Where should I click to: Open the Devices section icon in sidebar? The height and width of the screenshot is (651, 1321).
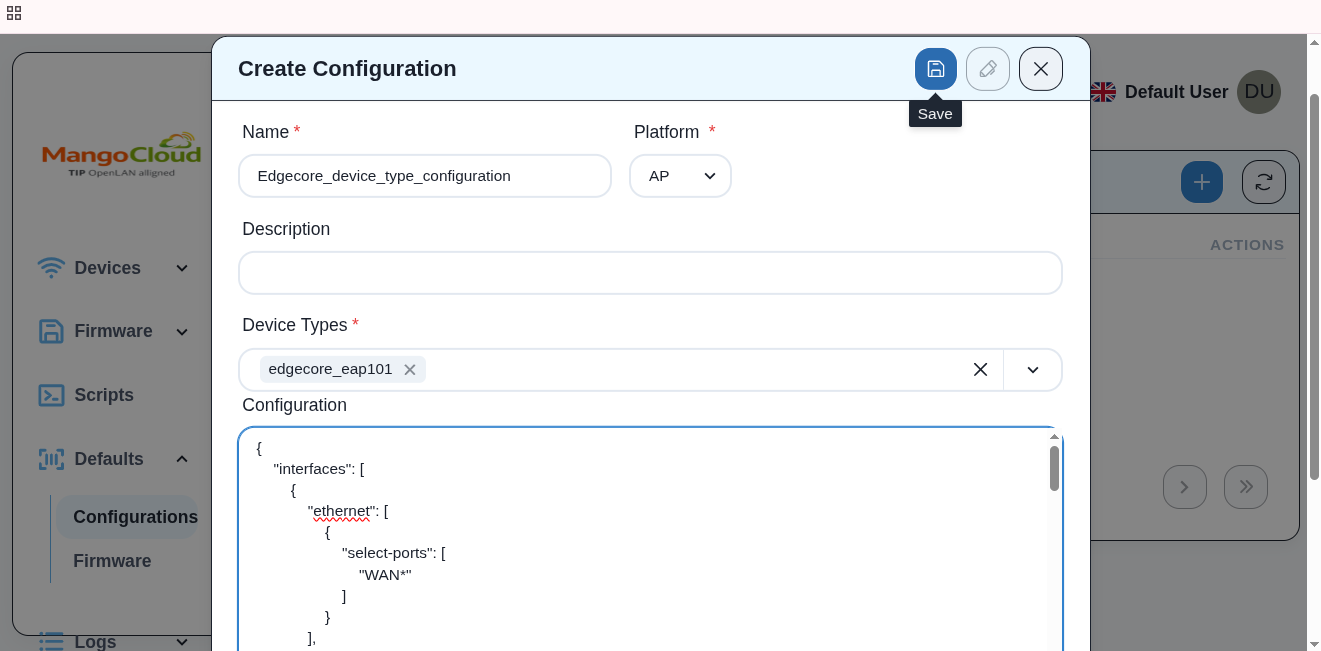click(51, 267)
